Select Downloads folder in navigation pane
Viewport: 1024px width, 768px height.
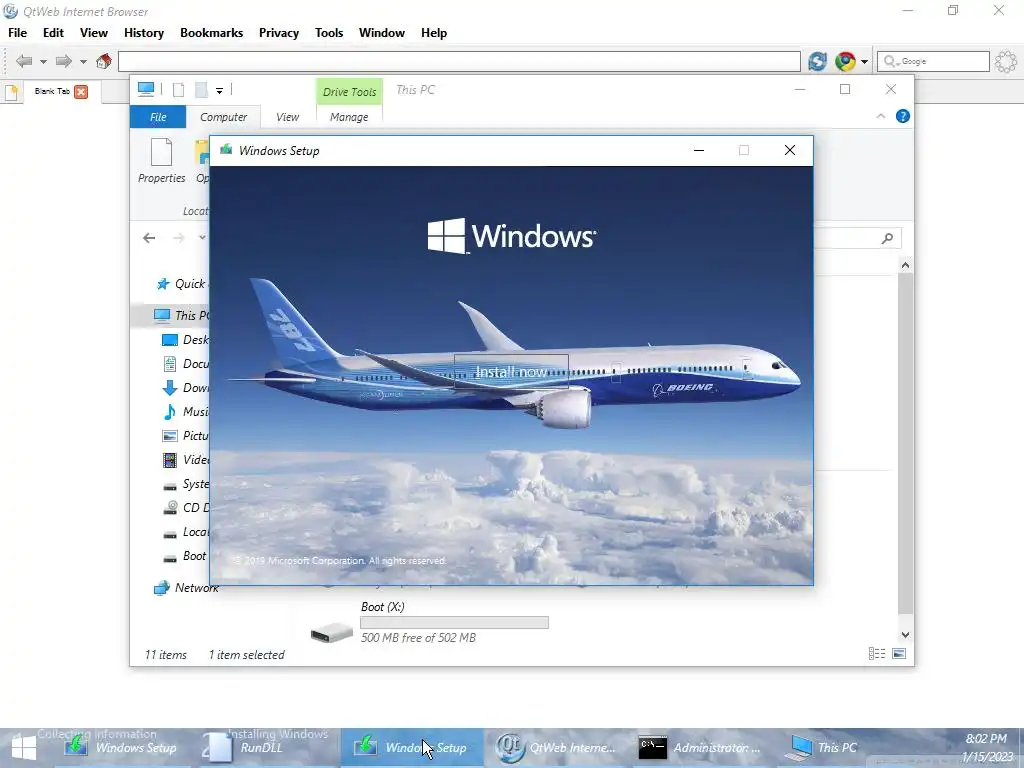[x=185, y=388]
